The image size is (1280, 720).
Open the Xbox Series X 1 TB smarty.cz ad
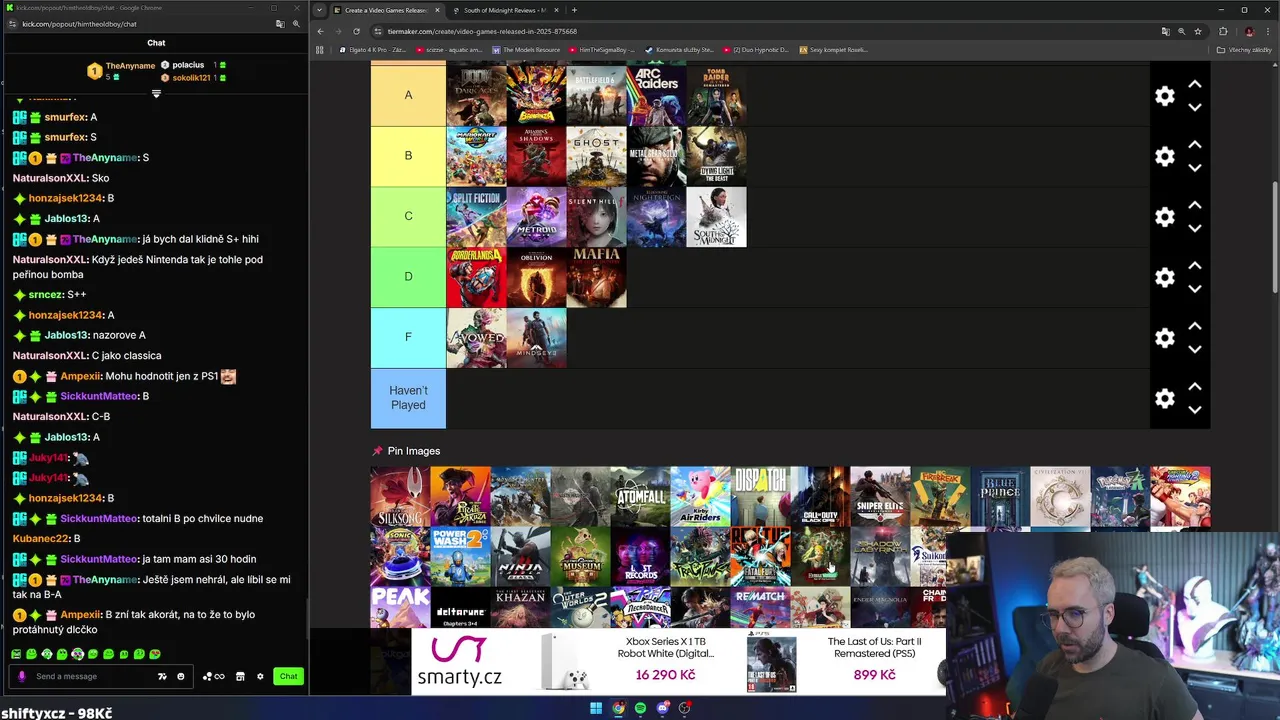[628, 661]
